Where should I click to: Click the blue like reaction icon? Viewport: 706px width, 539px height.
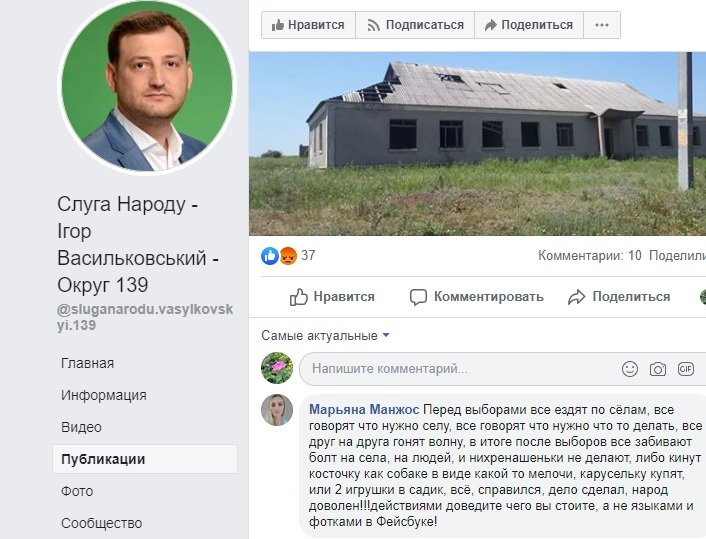270,256
